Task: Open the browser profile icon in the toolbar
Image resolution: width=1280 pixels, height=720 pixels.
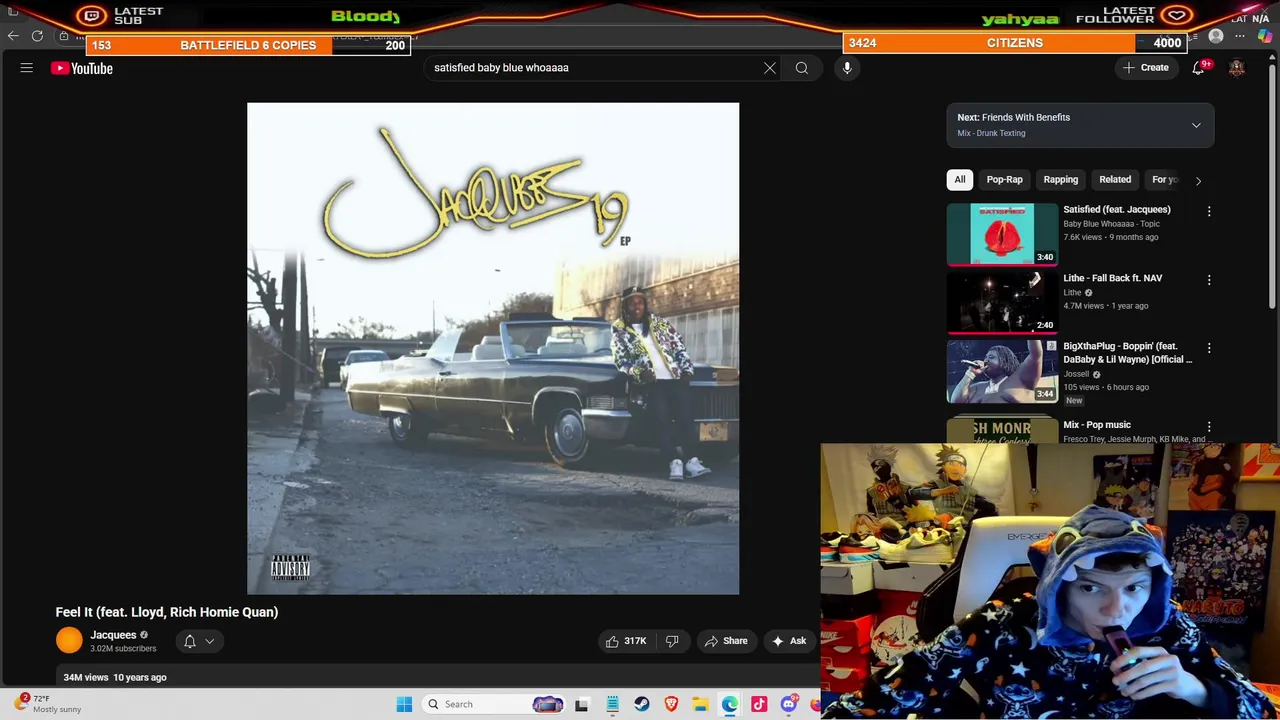Action: pos(1216,36)
